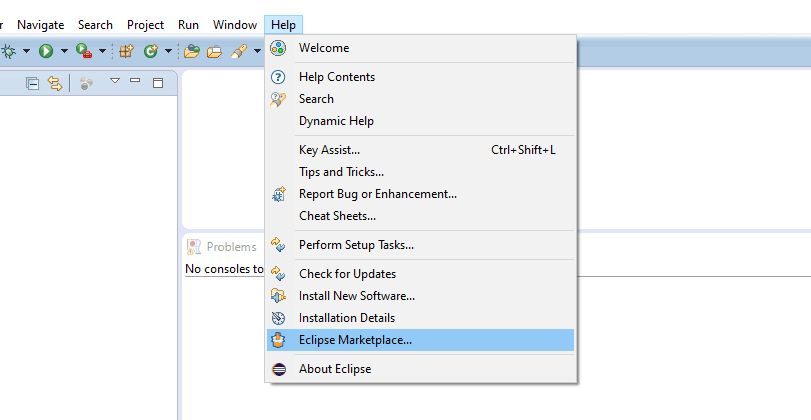The height and width of the screenshot is (420, 811).
Task: Open the Window menu in menu bar
Action: point(235,24)
